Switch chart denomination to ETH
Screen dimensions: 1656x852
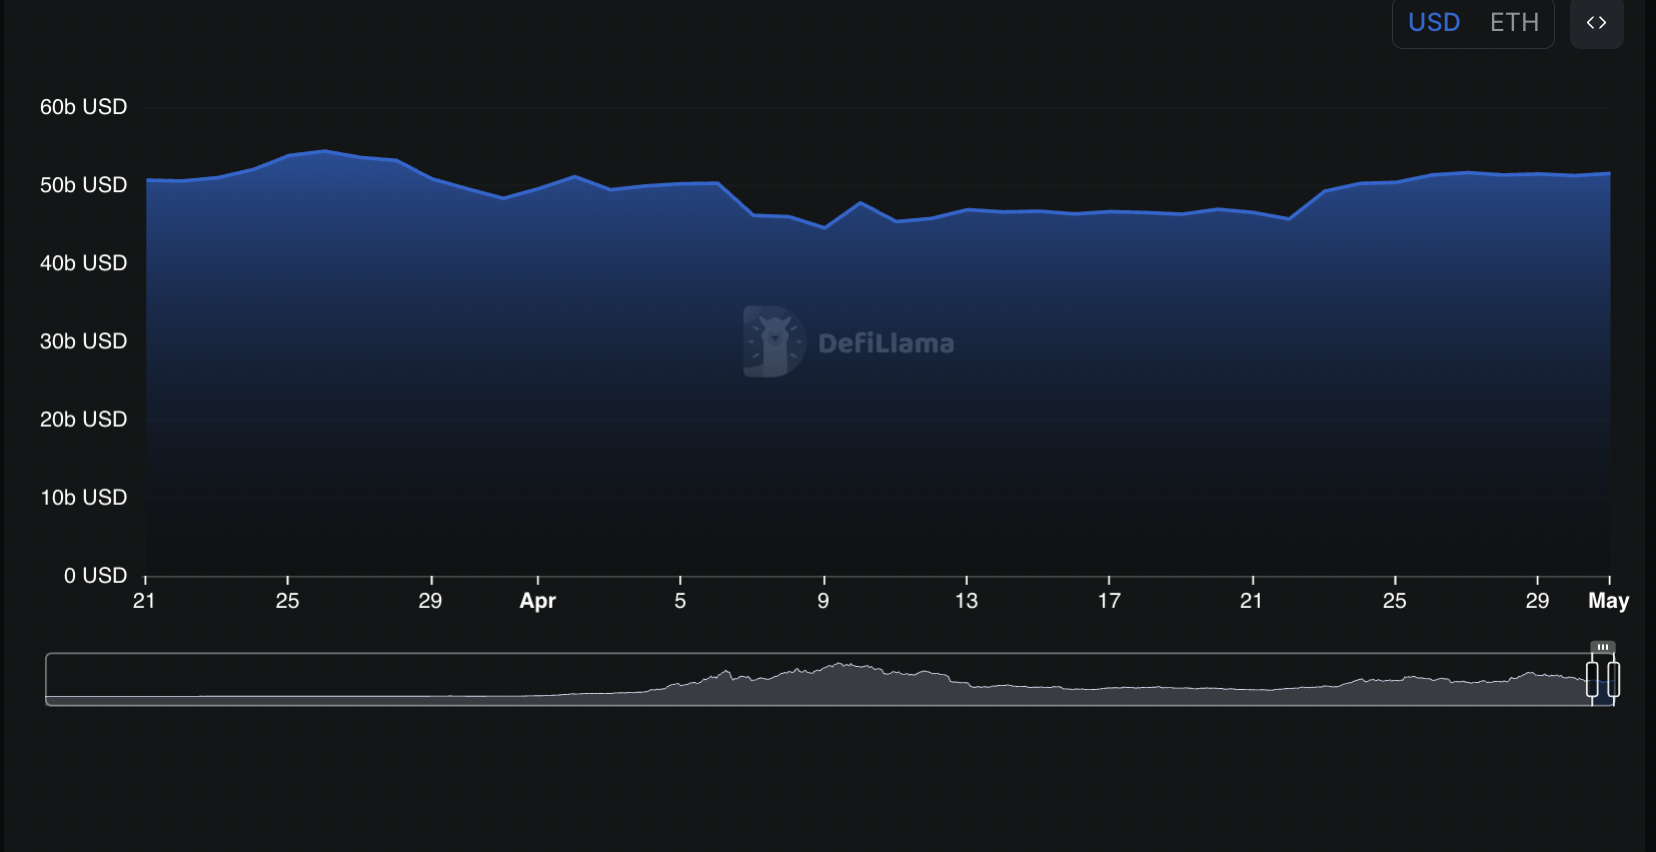click(x=1514, y=23)
